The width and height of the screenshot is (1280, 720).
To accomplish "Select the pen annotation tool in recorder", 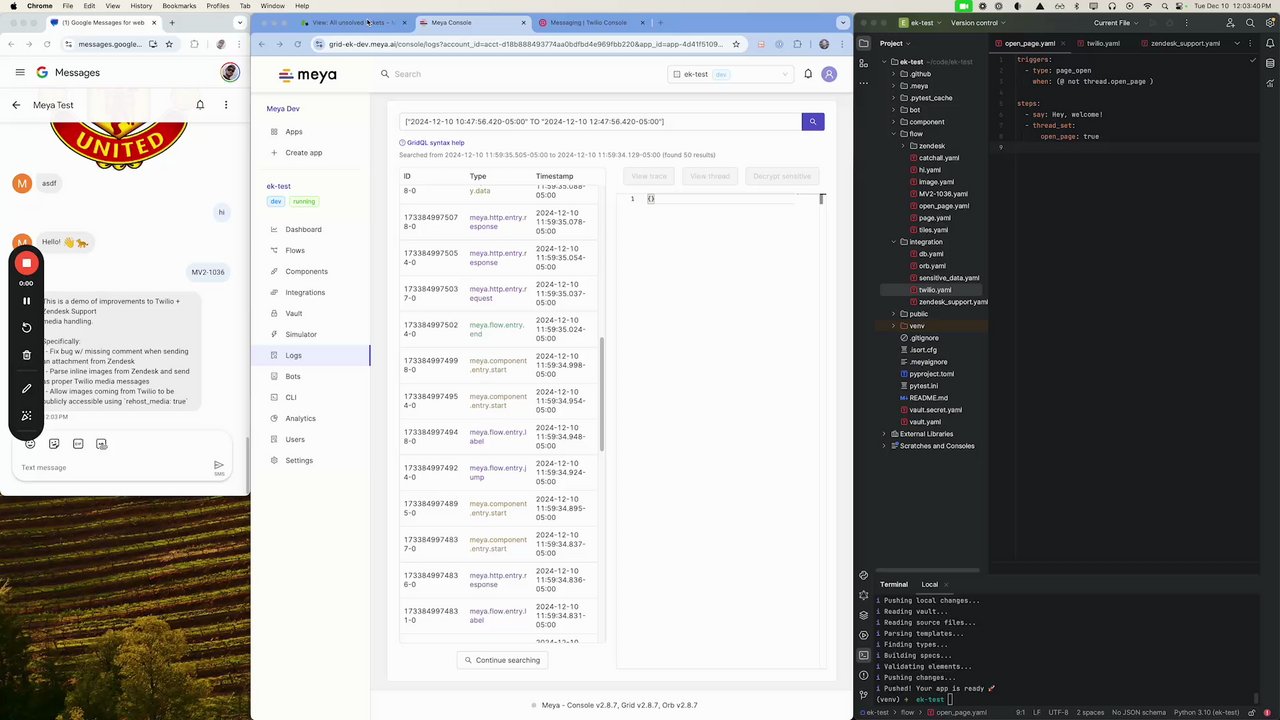I will [x=27, y=388].
